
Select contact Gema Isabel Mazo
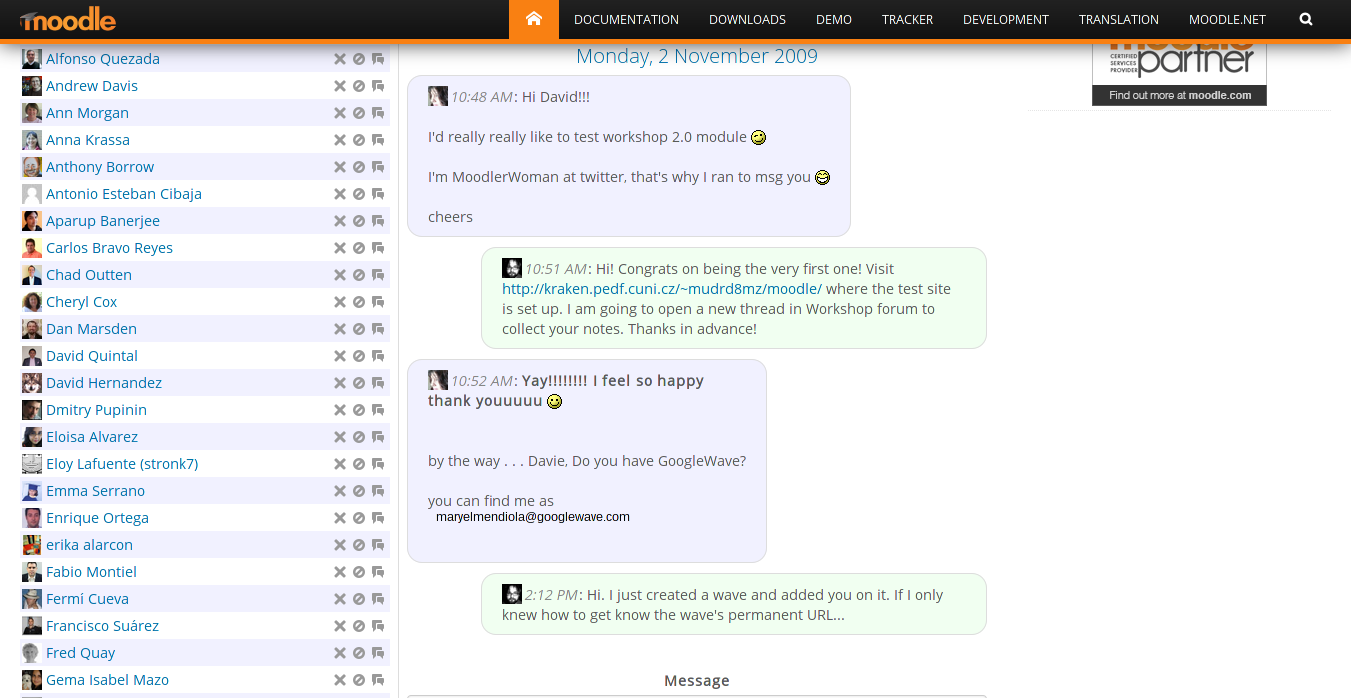pos(107,680)
